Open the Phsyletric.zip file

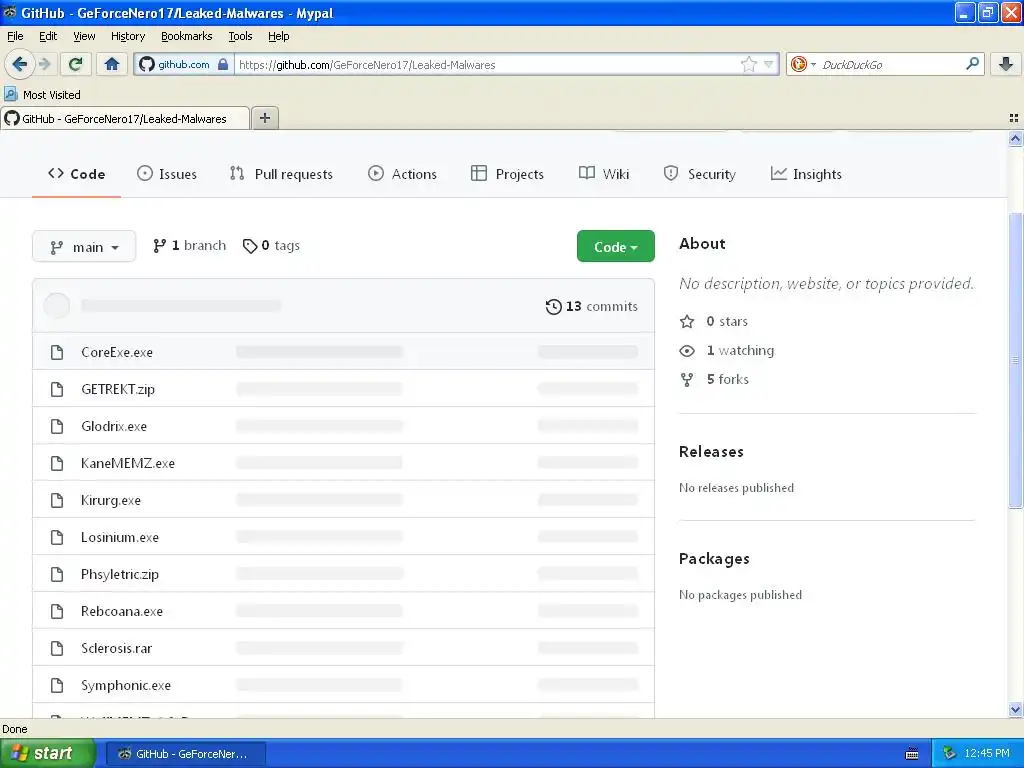coord(120,575)
